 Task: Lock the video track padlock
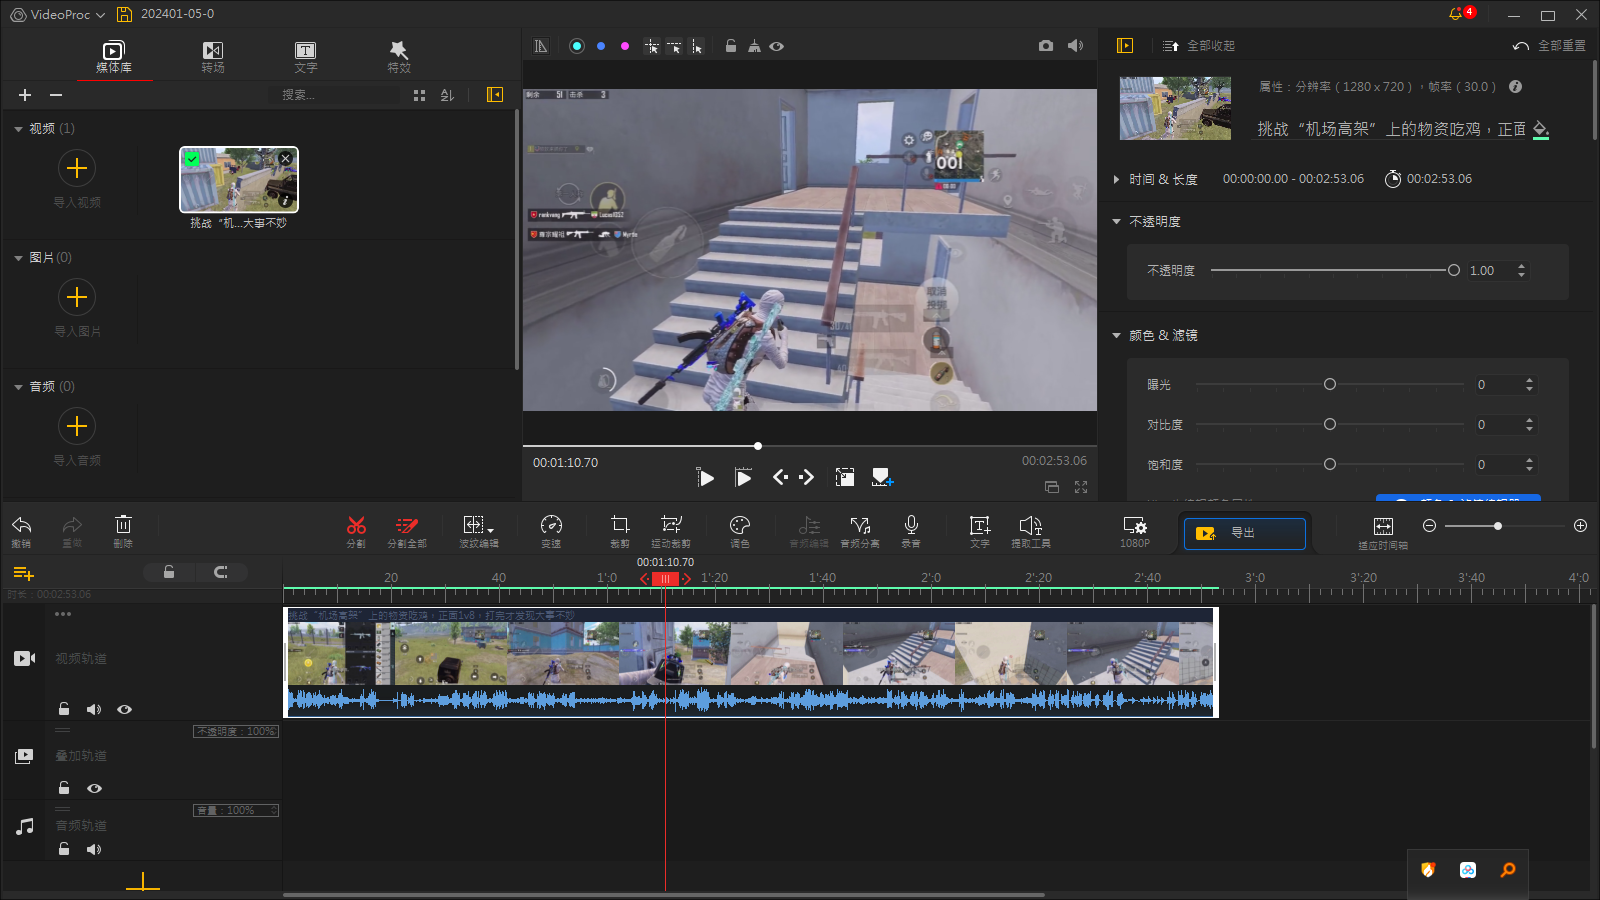[x=64, y=709]
